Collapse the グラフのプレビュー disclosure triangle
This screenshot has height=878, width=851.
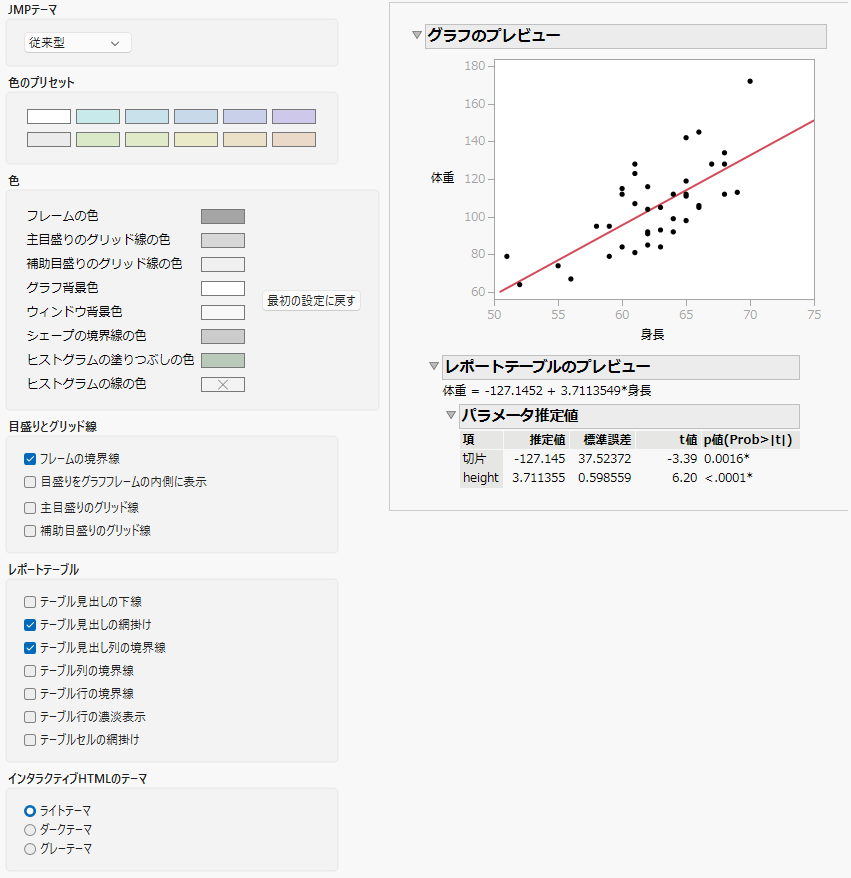click(417, 35)
